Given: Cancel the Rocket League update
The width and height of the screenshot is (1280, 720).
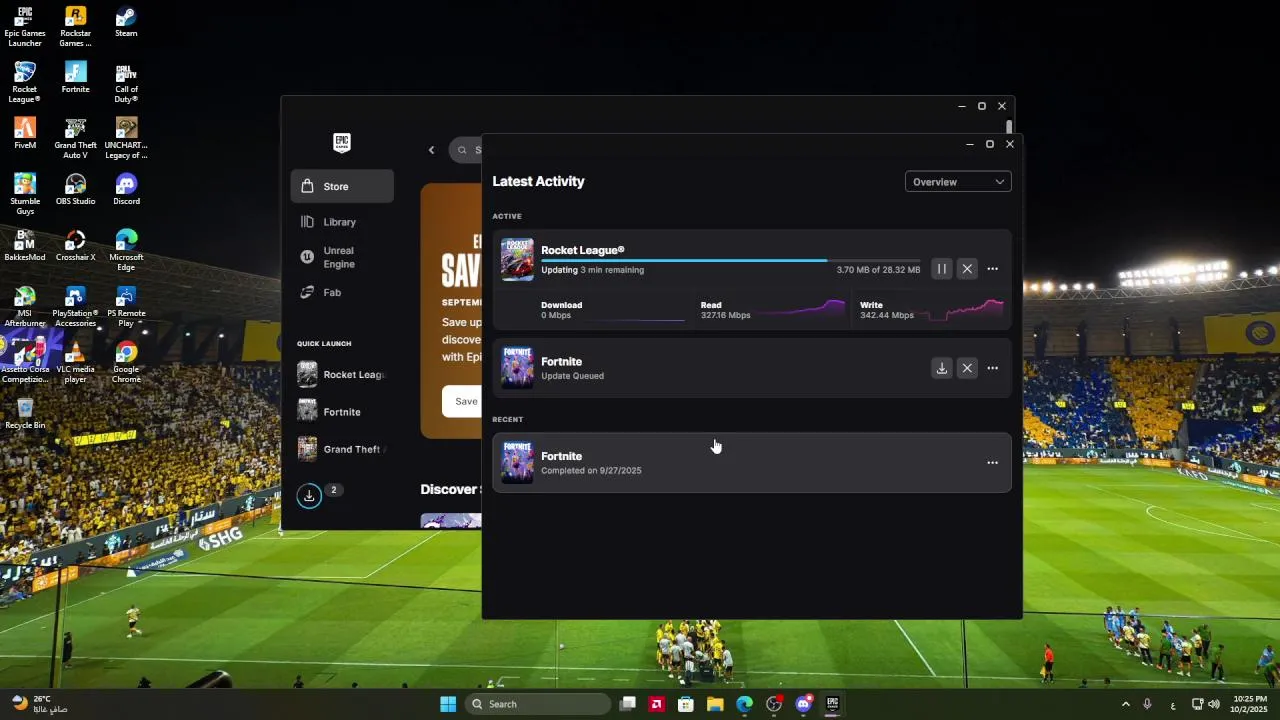Looking at the screenshot, I should [967, 269].
